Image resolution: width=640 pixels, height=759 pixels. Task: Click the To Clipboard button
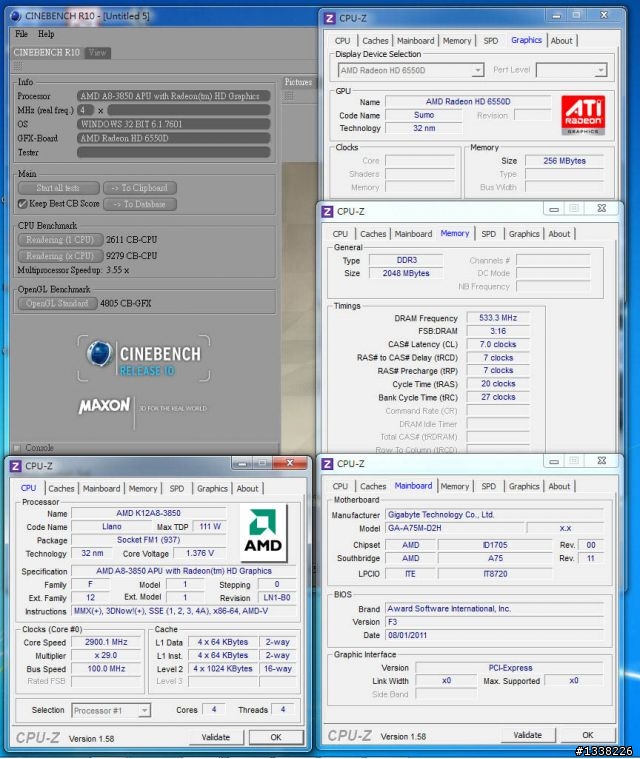pyautogui.click(x=140, y=188)
